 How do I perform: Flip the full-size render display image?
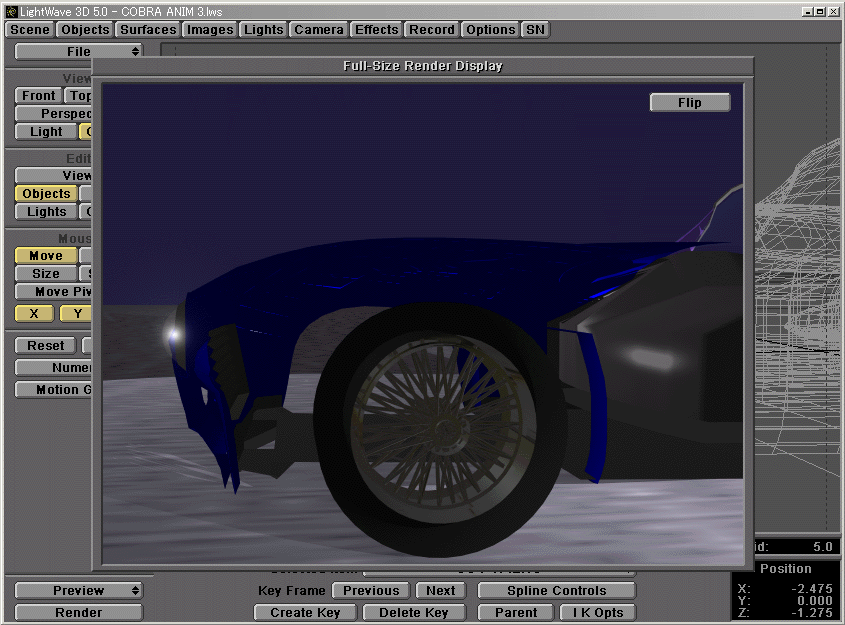click(x=689, y=101)
